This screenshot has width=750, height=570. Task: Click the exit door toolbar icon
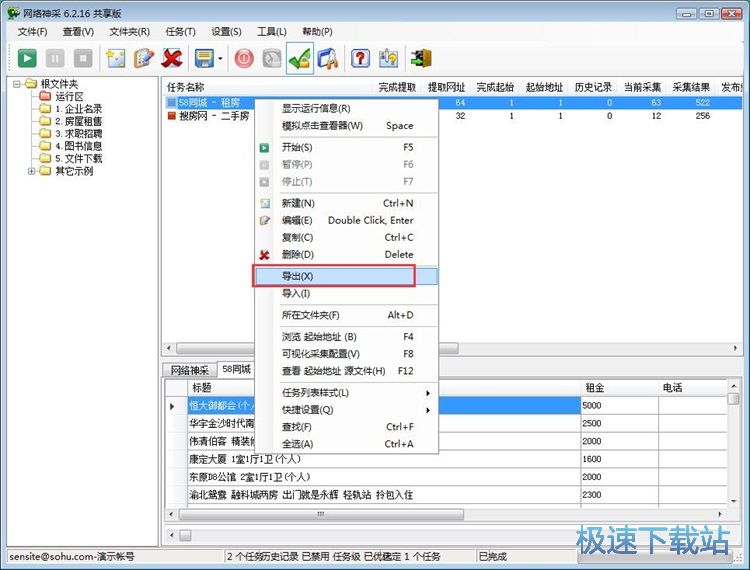(421, 58)
